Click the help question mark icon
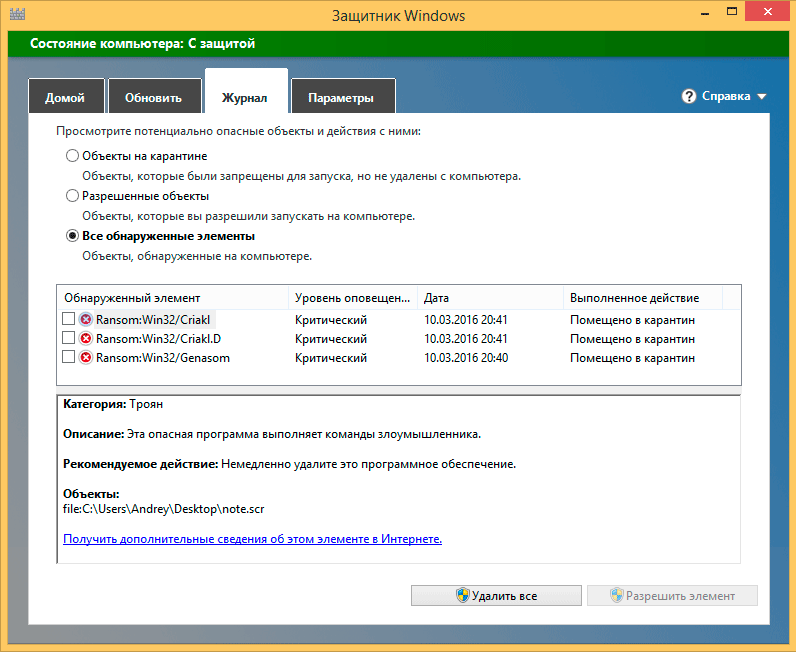796x652 pixels. click(689, 97)
